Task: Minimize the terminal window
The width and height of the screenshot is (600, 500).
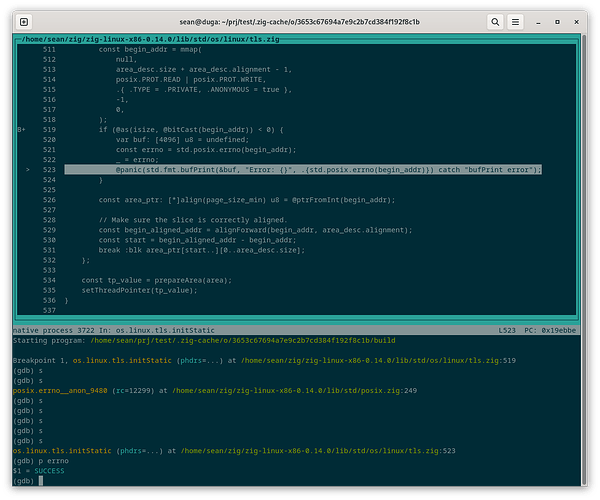Action: (538, 22)
